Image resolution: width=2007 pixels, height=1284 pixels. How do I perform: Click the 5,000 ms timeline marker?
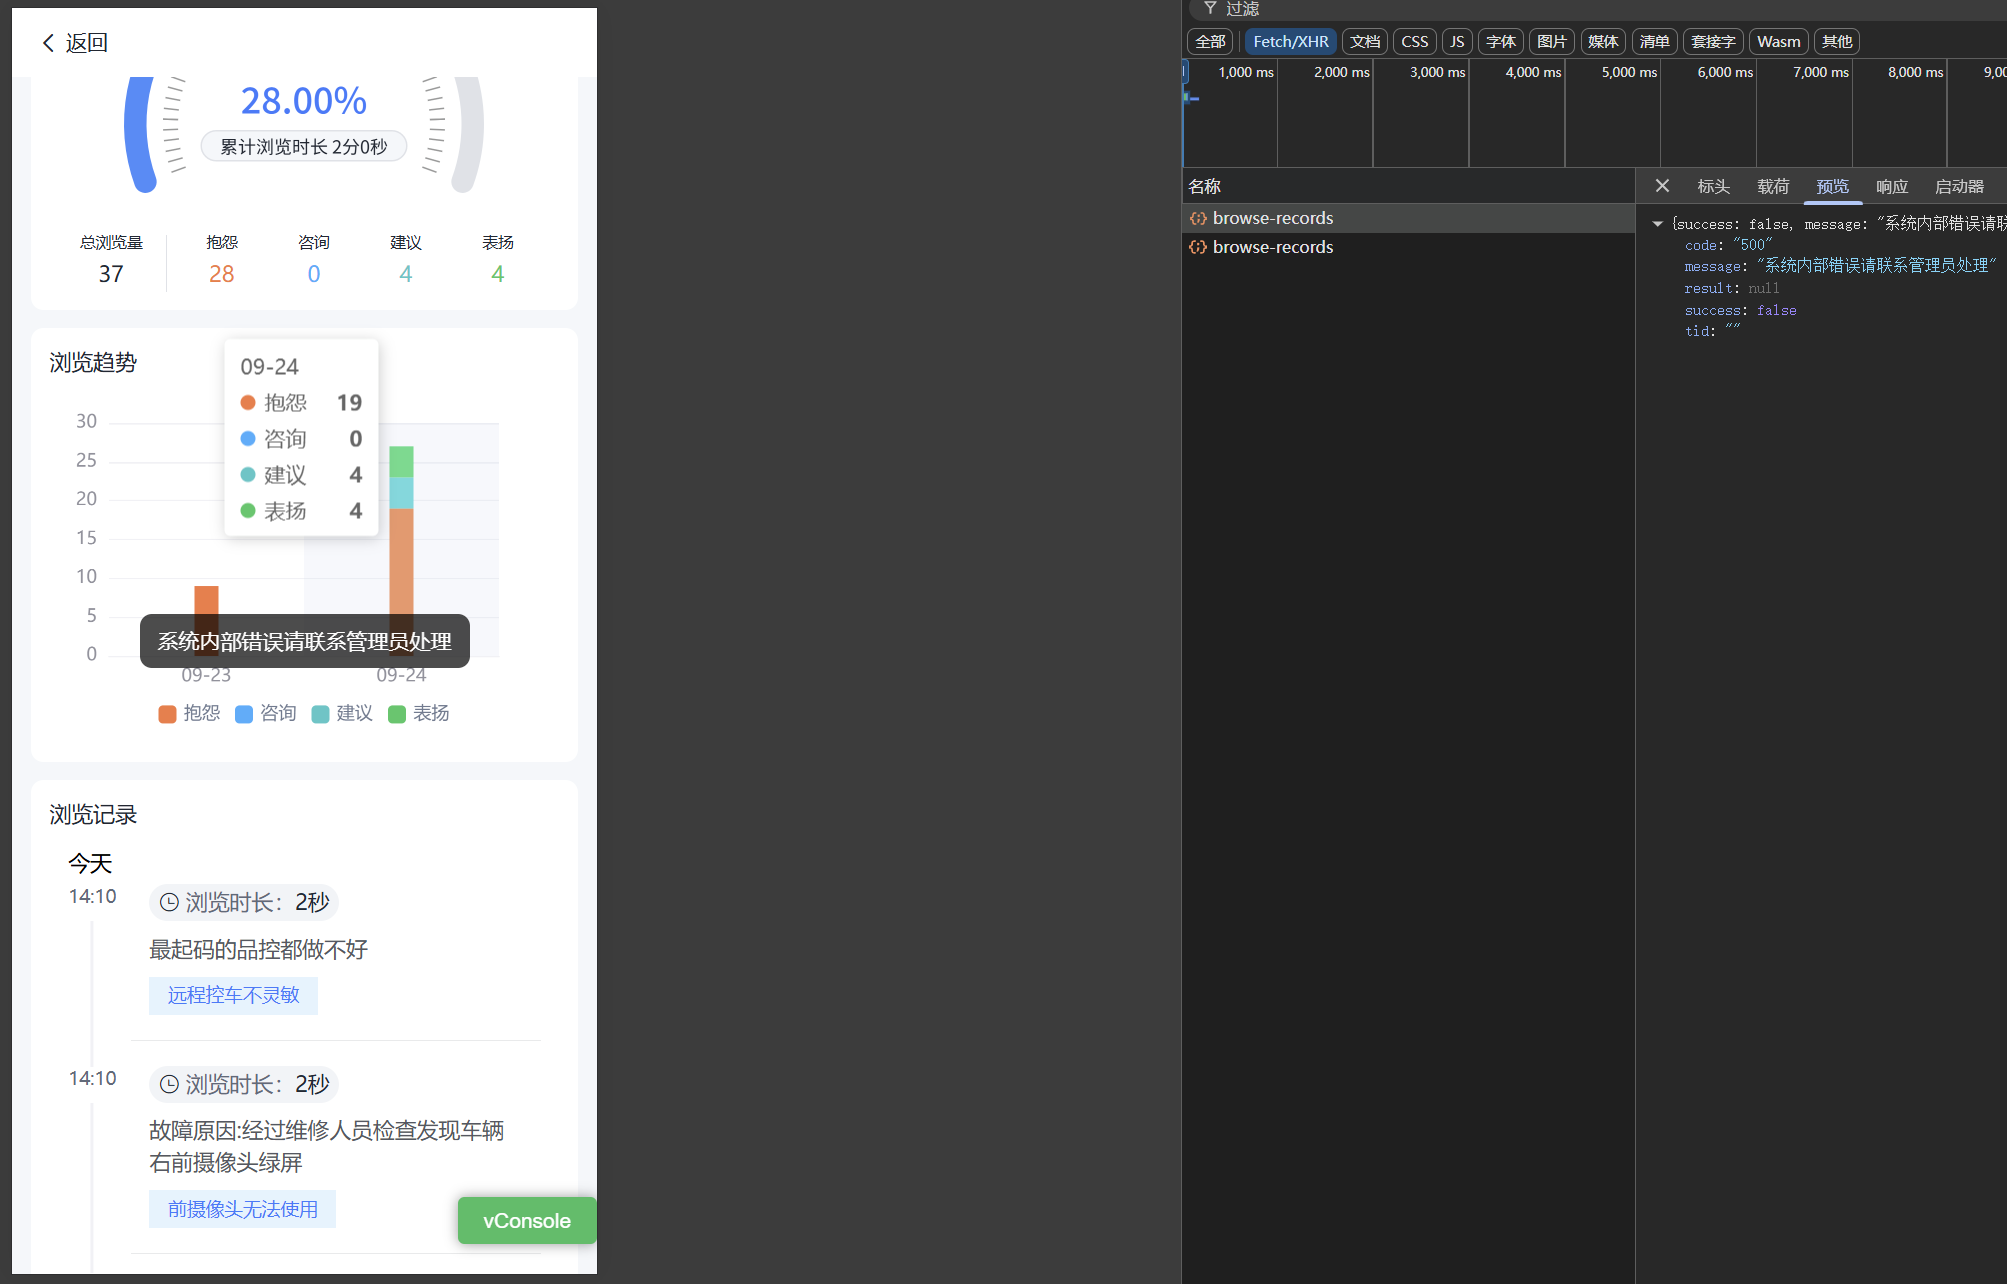coord(1629,72)
